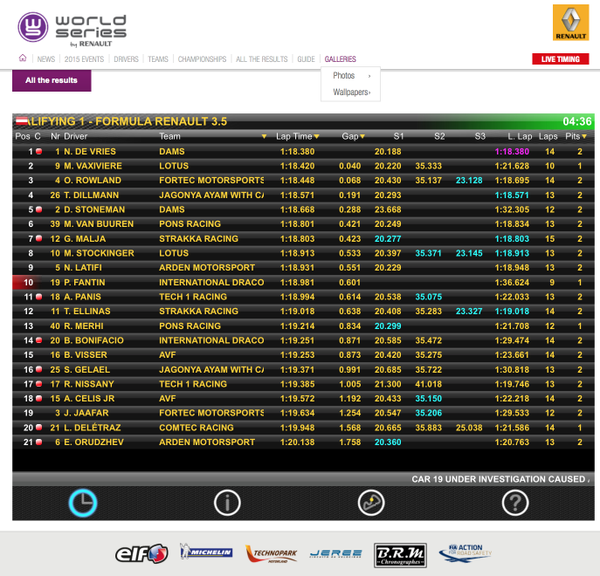Click the session timer 04:36
This screenshot has width=600, height=576.
tap(577, 121)
